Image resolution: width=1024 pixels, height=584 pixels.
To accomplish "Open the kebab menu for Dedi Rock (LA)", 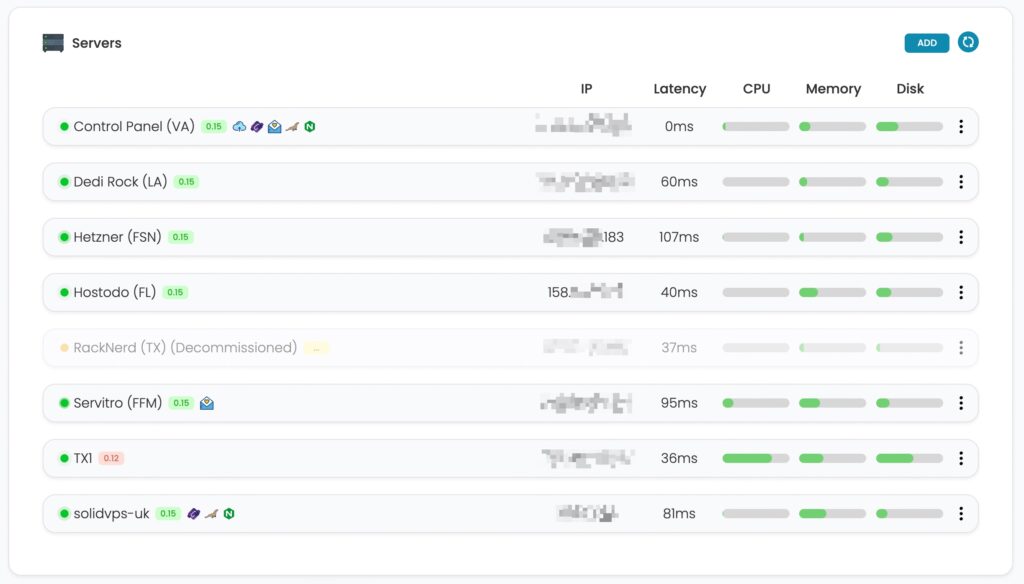I will coord(961,182).
